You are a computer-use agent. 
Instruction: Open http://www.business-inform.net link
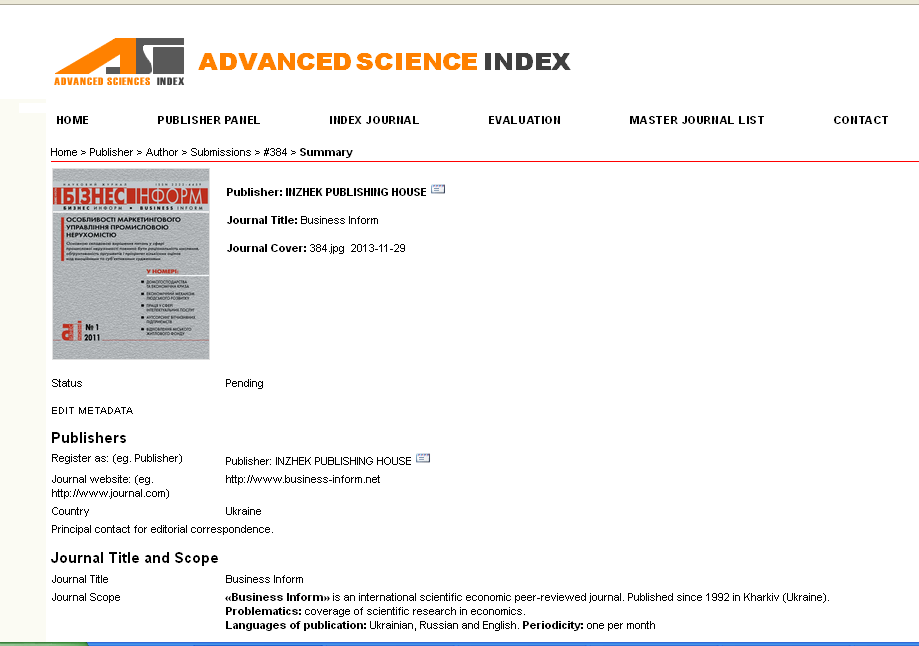pyautogui.click(x=302, y=480)
